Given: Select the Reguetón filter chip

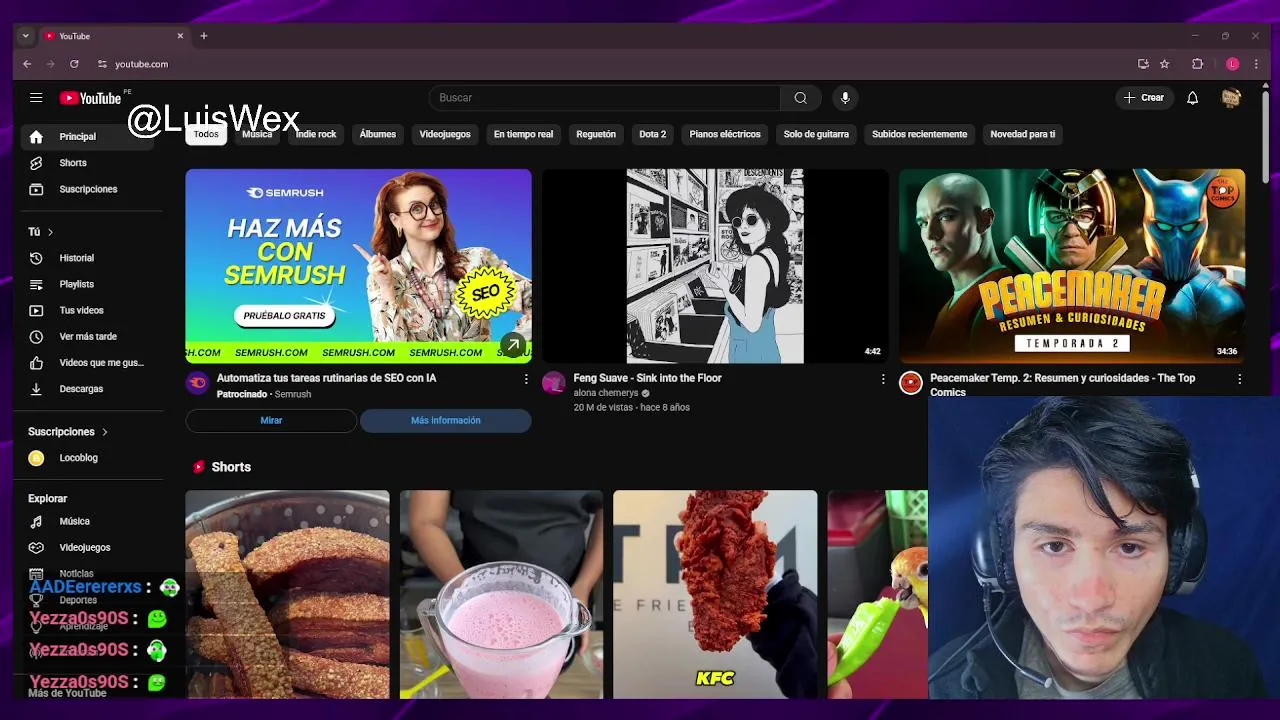Looking at the screenshot, I should tap(596, 134).
